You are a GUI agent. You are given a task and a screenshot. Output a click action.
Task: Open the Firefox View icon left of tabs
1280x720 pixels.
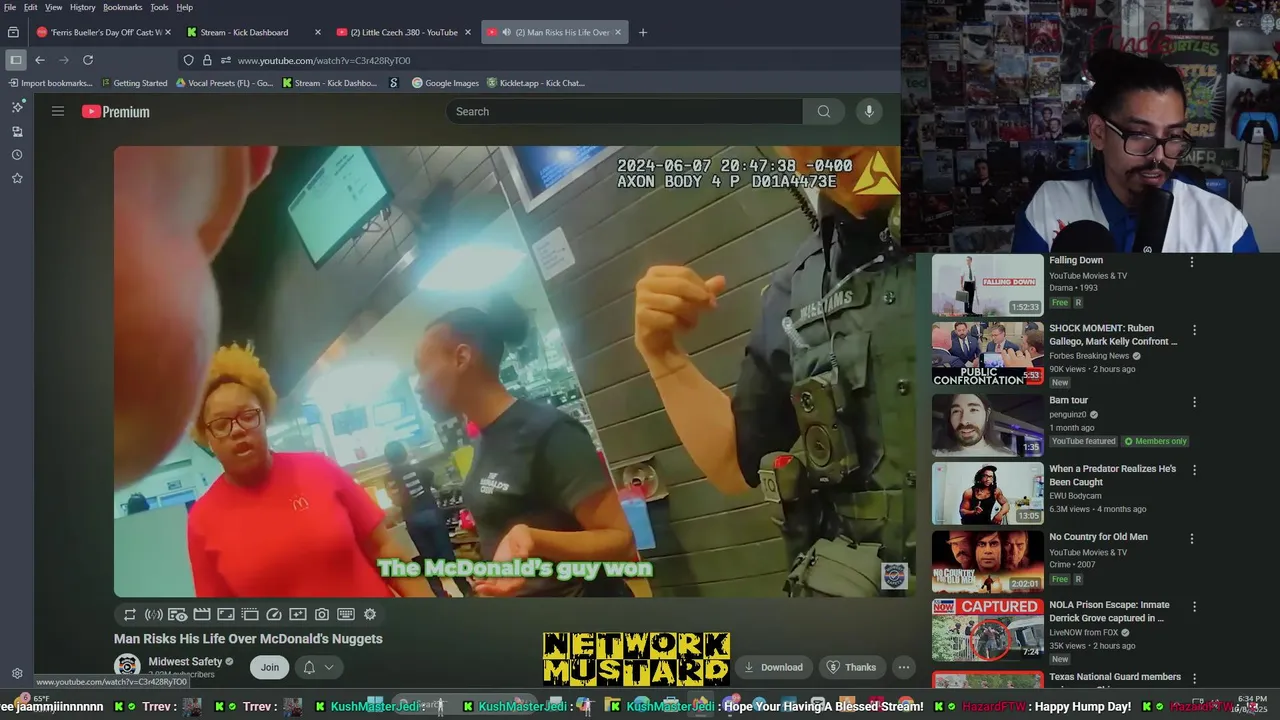[13, 32]
